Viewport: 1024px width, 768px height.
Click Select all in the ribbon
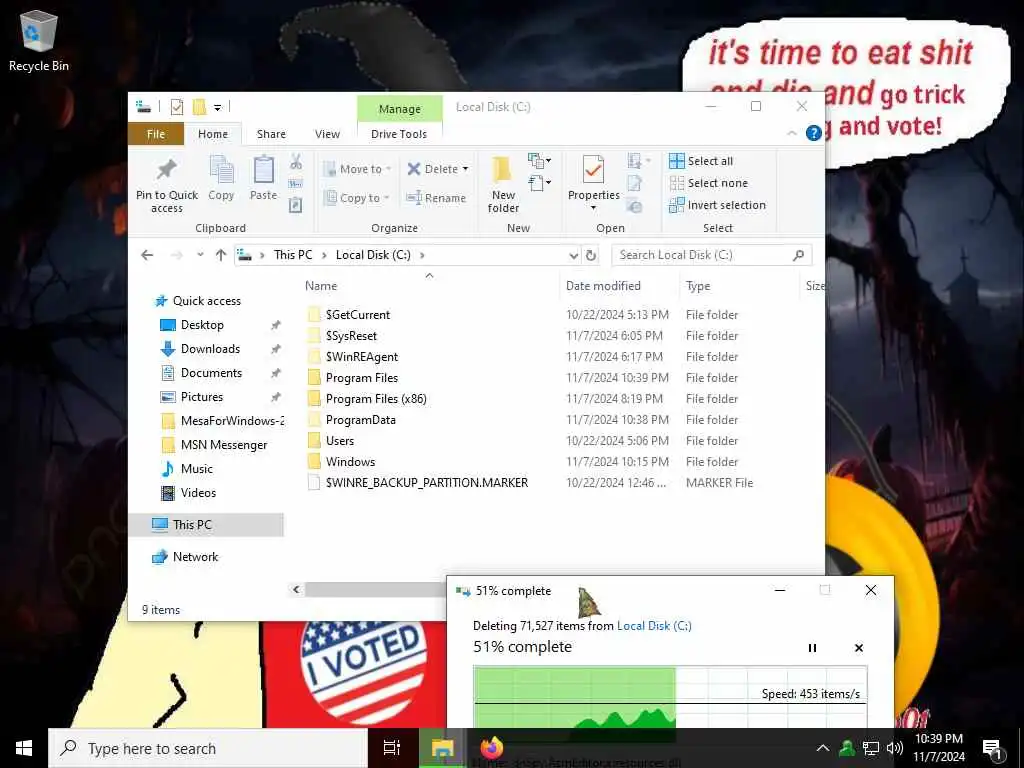click(701, 161)
